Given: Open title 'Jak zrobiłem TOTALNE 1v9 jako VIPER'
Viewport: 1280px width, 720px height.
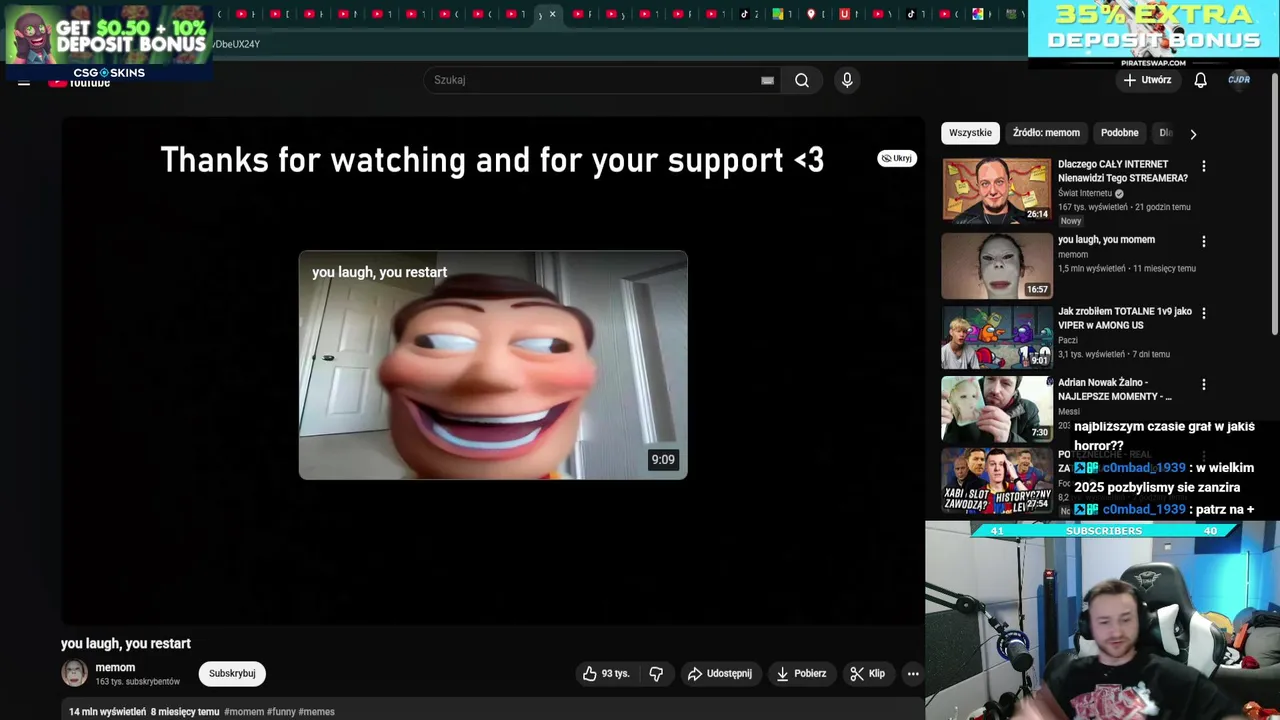Looking at the screenshot, I should (x=1125, y=318).
